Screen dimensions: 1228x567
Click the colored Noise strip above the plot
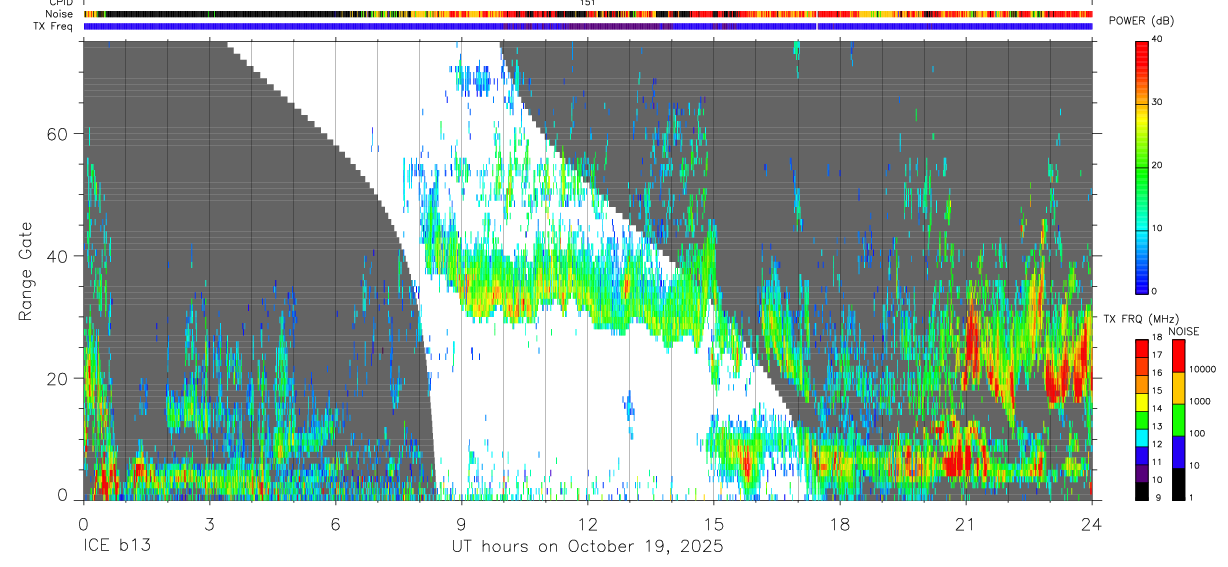coord(588,14)
